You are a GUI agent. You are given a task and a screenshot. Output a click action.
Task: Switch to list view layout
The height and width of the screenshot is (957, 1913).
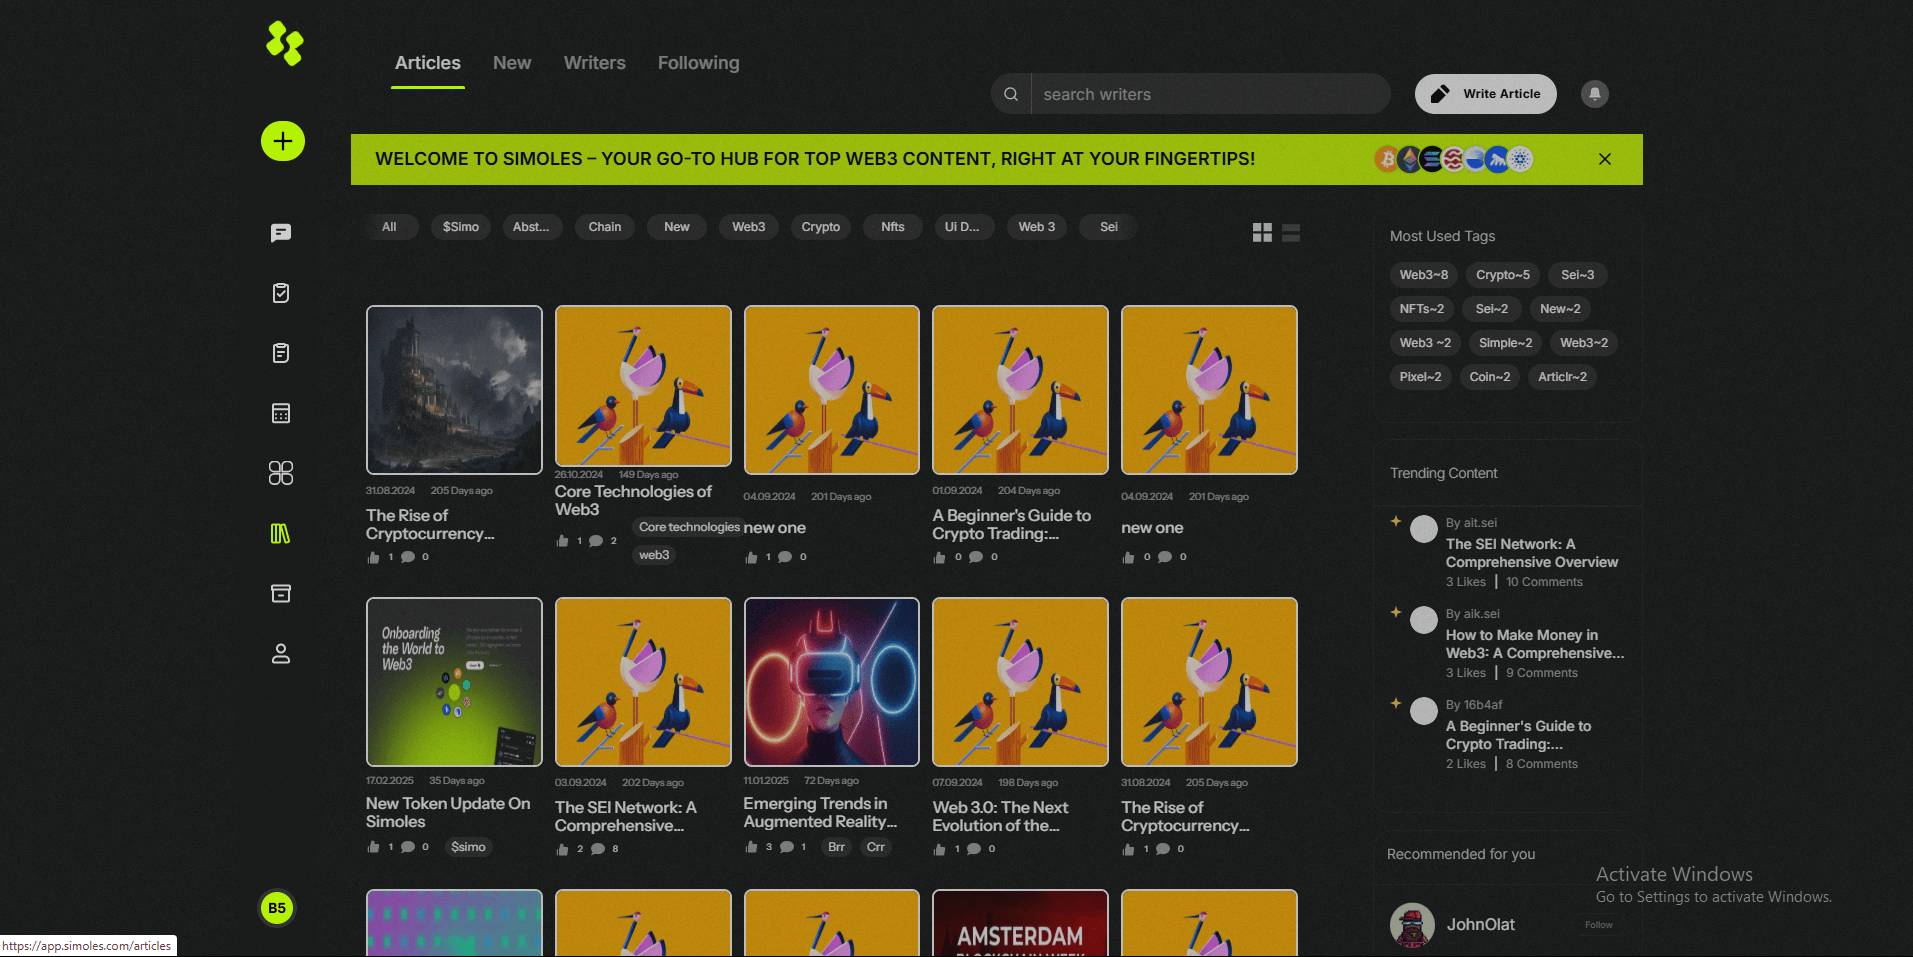1291,233
